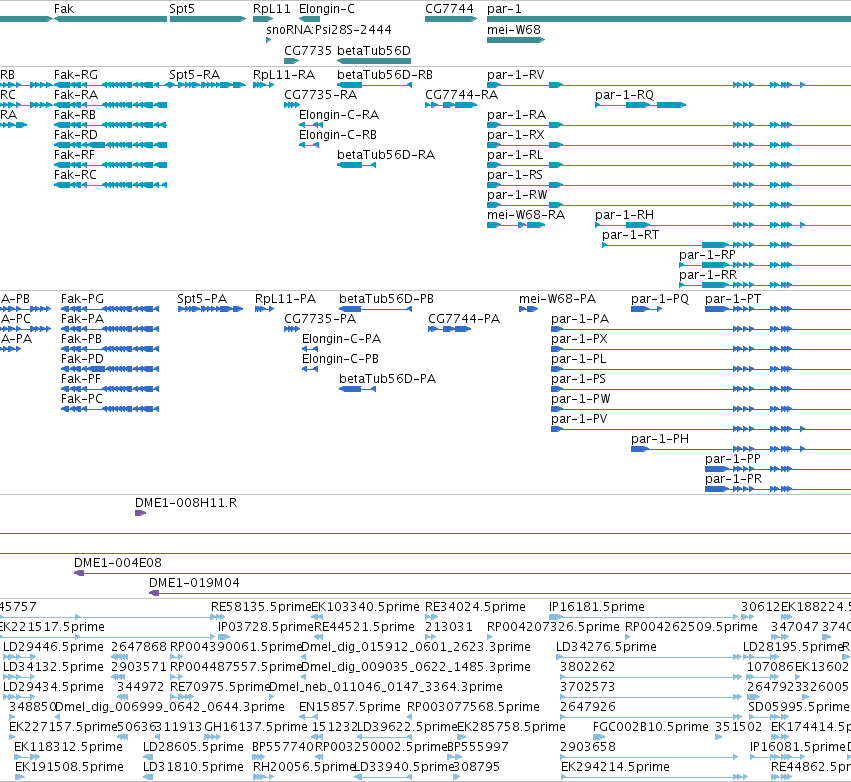Screen dimensions: 851x782
Task: Click the Elongin-C-RB transcript
Action: [x=309, y=145]
